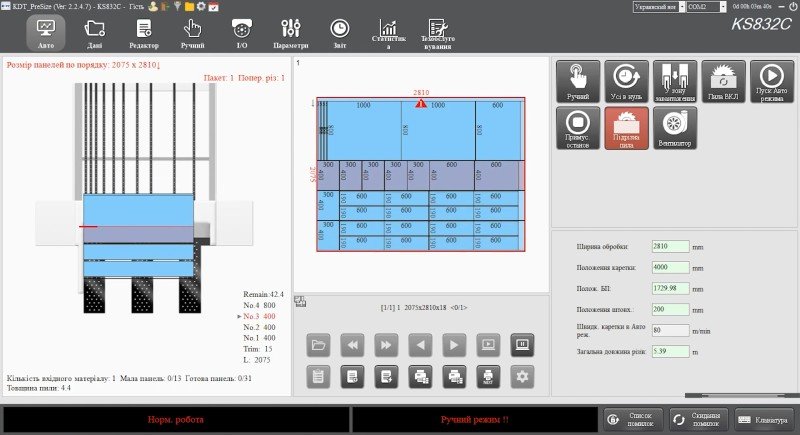Image resolution: width=800 pixels, height=435 pixels.
Task: Click the rewind double arrow button
Action: [x=351, y=345]
